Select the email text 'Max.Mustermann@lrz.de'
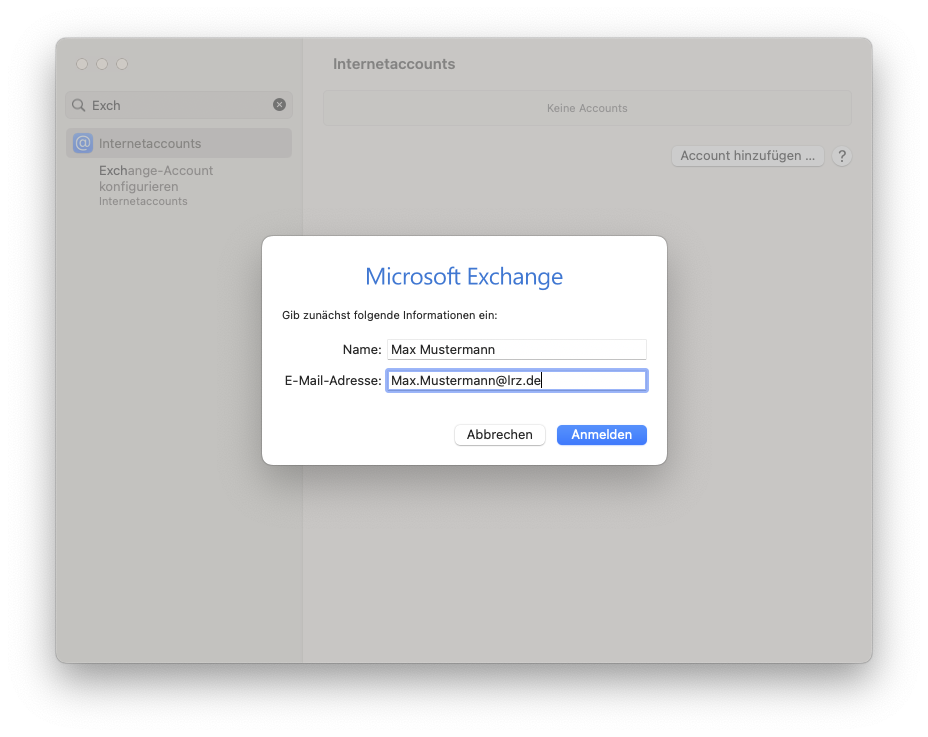The width and height of the screenshot is (928, 737). (x=466, y=380)
